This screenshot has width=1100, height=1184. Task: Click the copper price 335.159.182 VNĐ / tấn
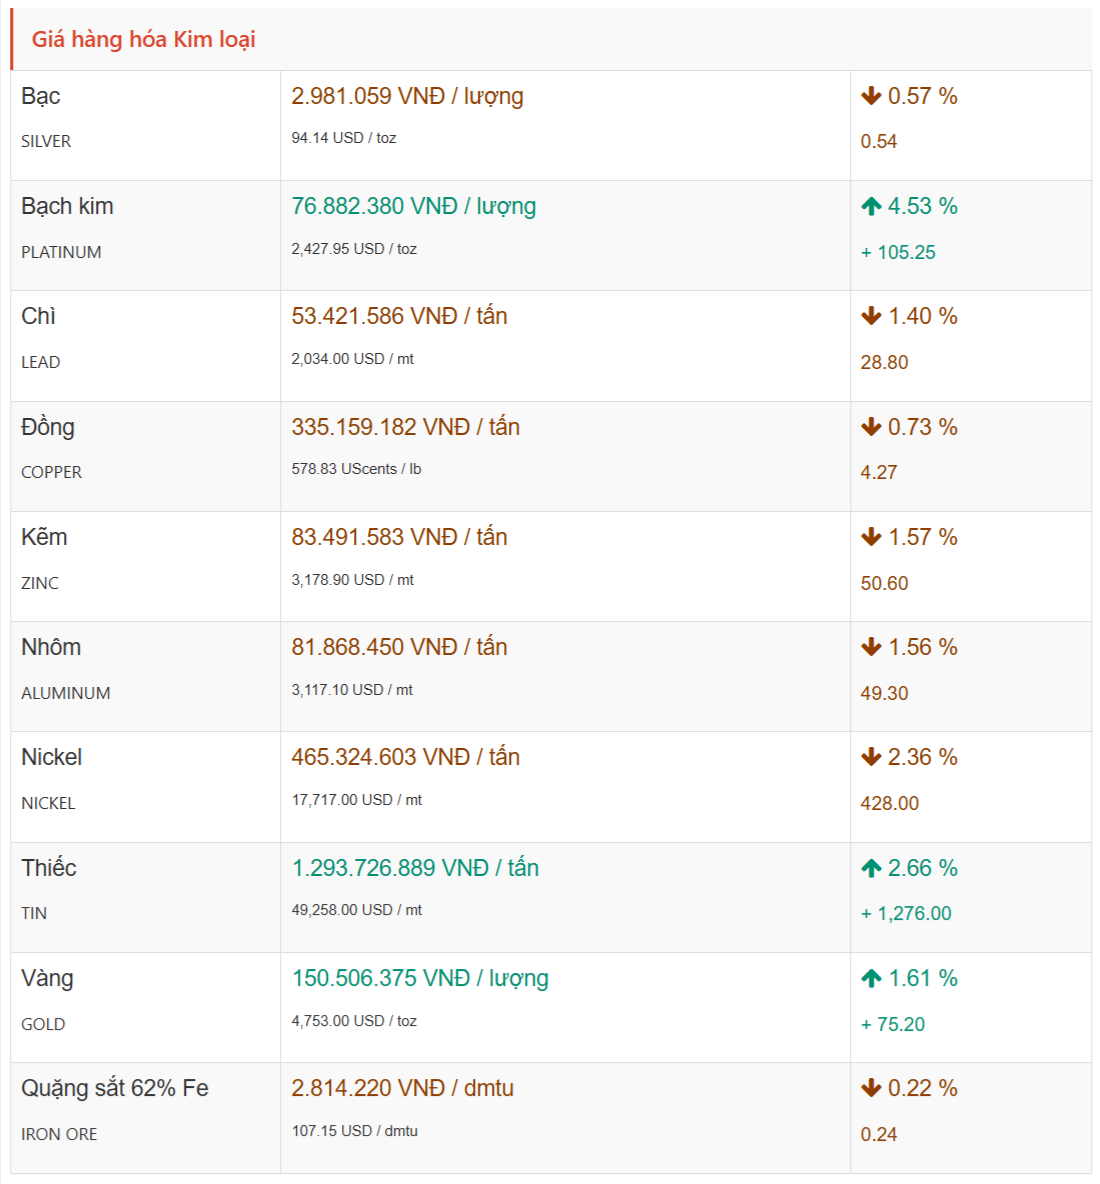click(405, 427)
